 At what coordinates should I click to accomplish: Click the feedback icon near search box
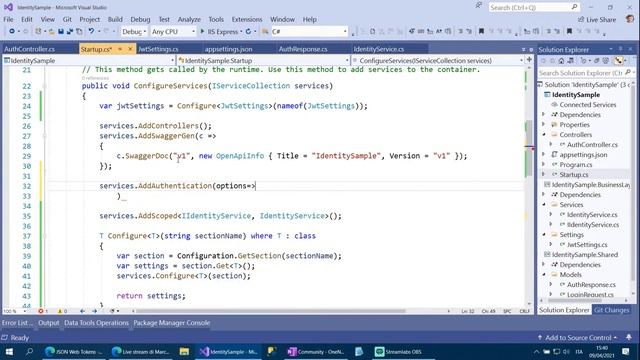click(x=478, y=6)
